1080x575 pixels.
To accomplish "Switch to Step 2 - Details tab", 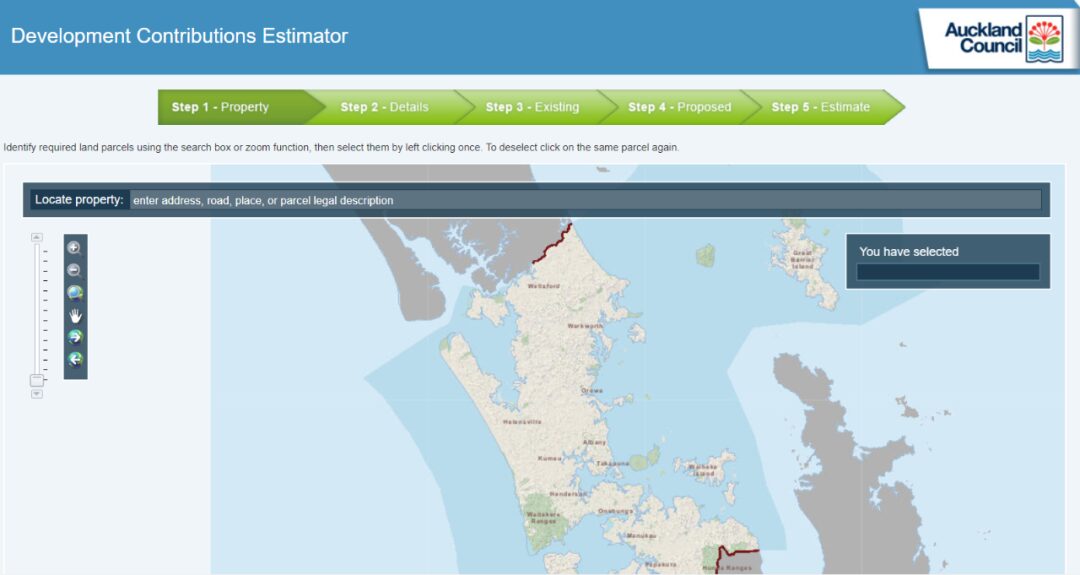I will tap(384, 107).
